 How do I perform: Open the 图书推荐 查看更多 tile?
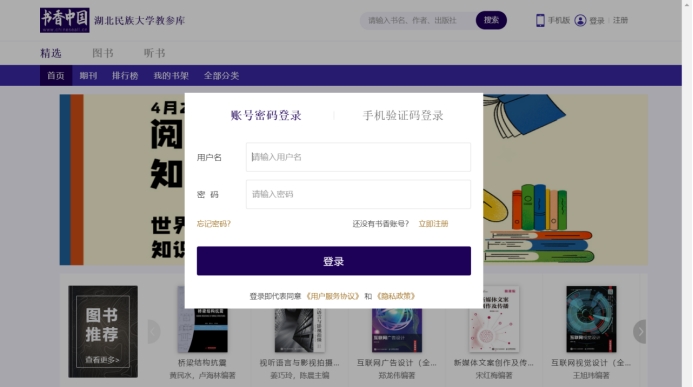[103, 331]
